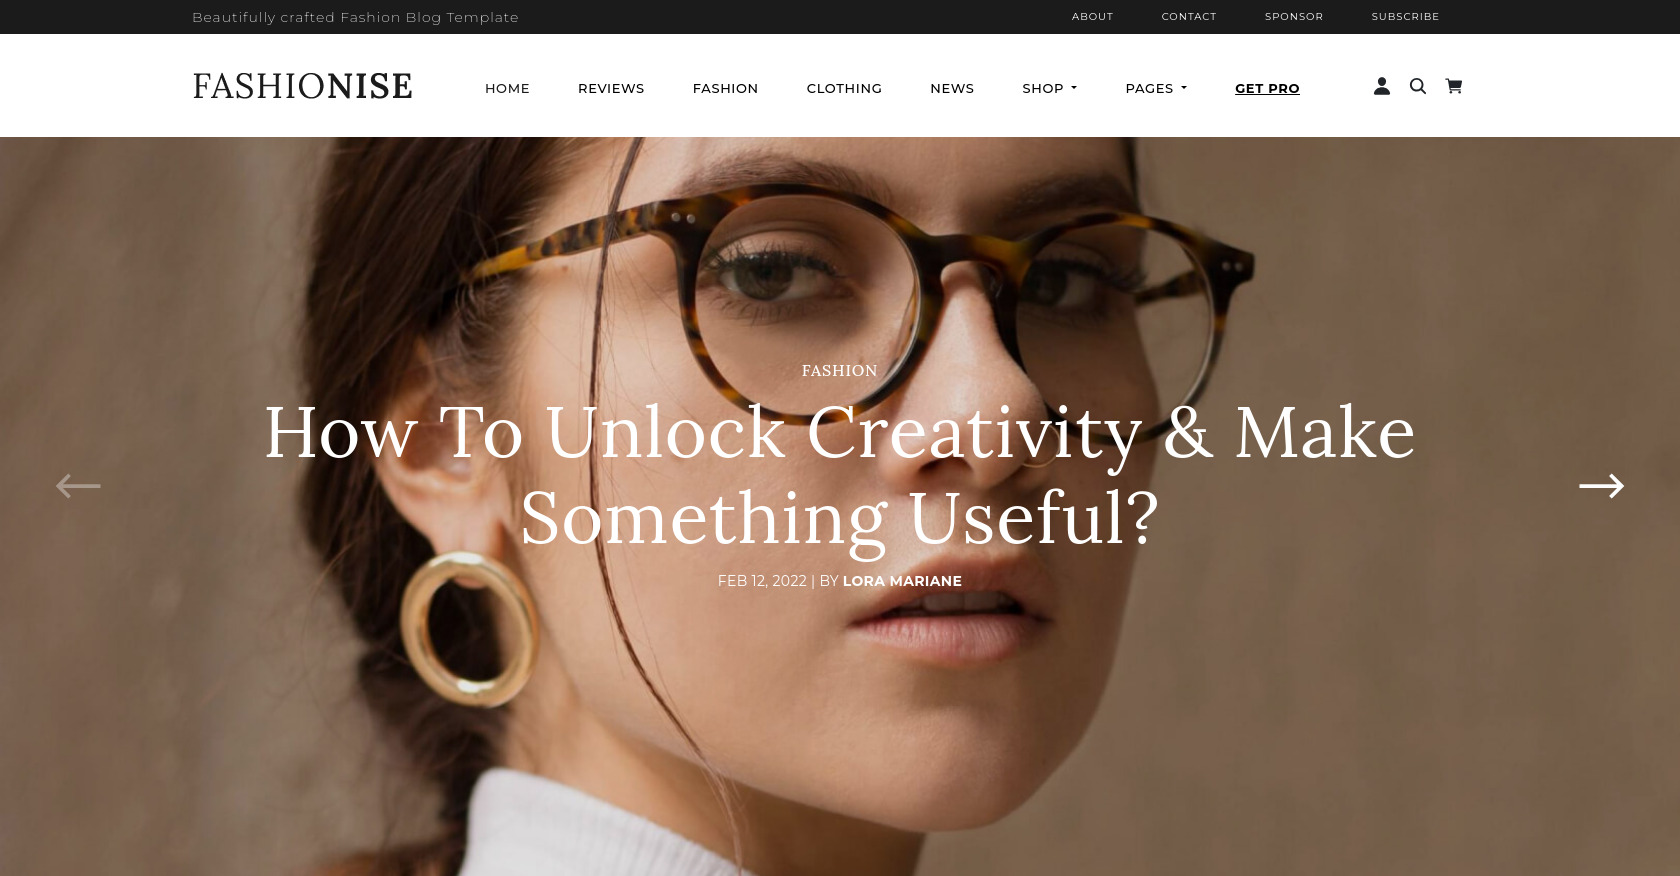This screenshot has width=1680, height=876.
Task: Open the News menu item
Action: coord(952,88)
